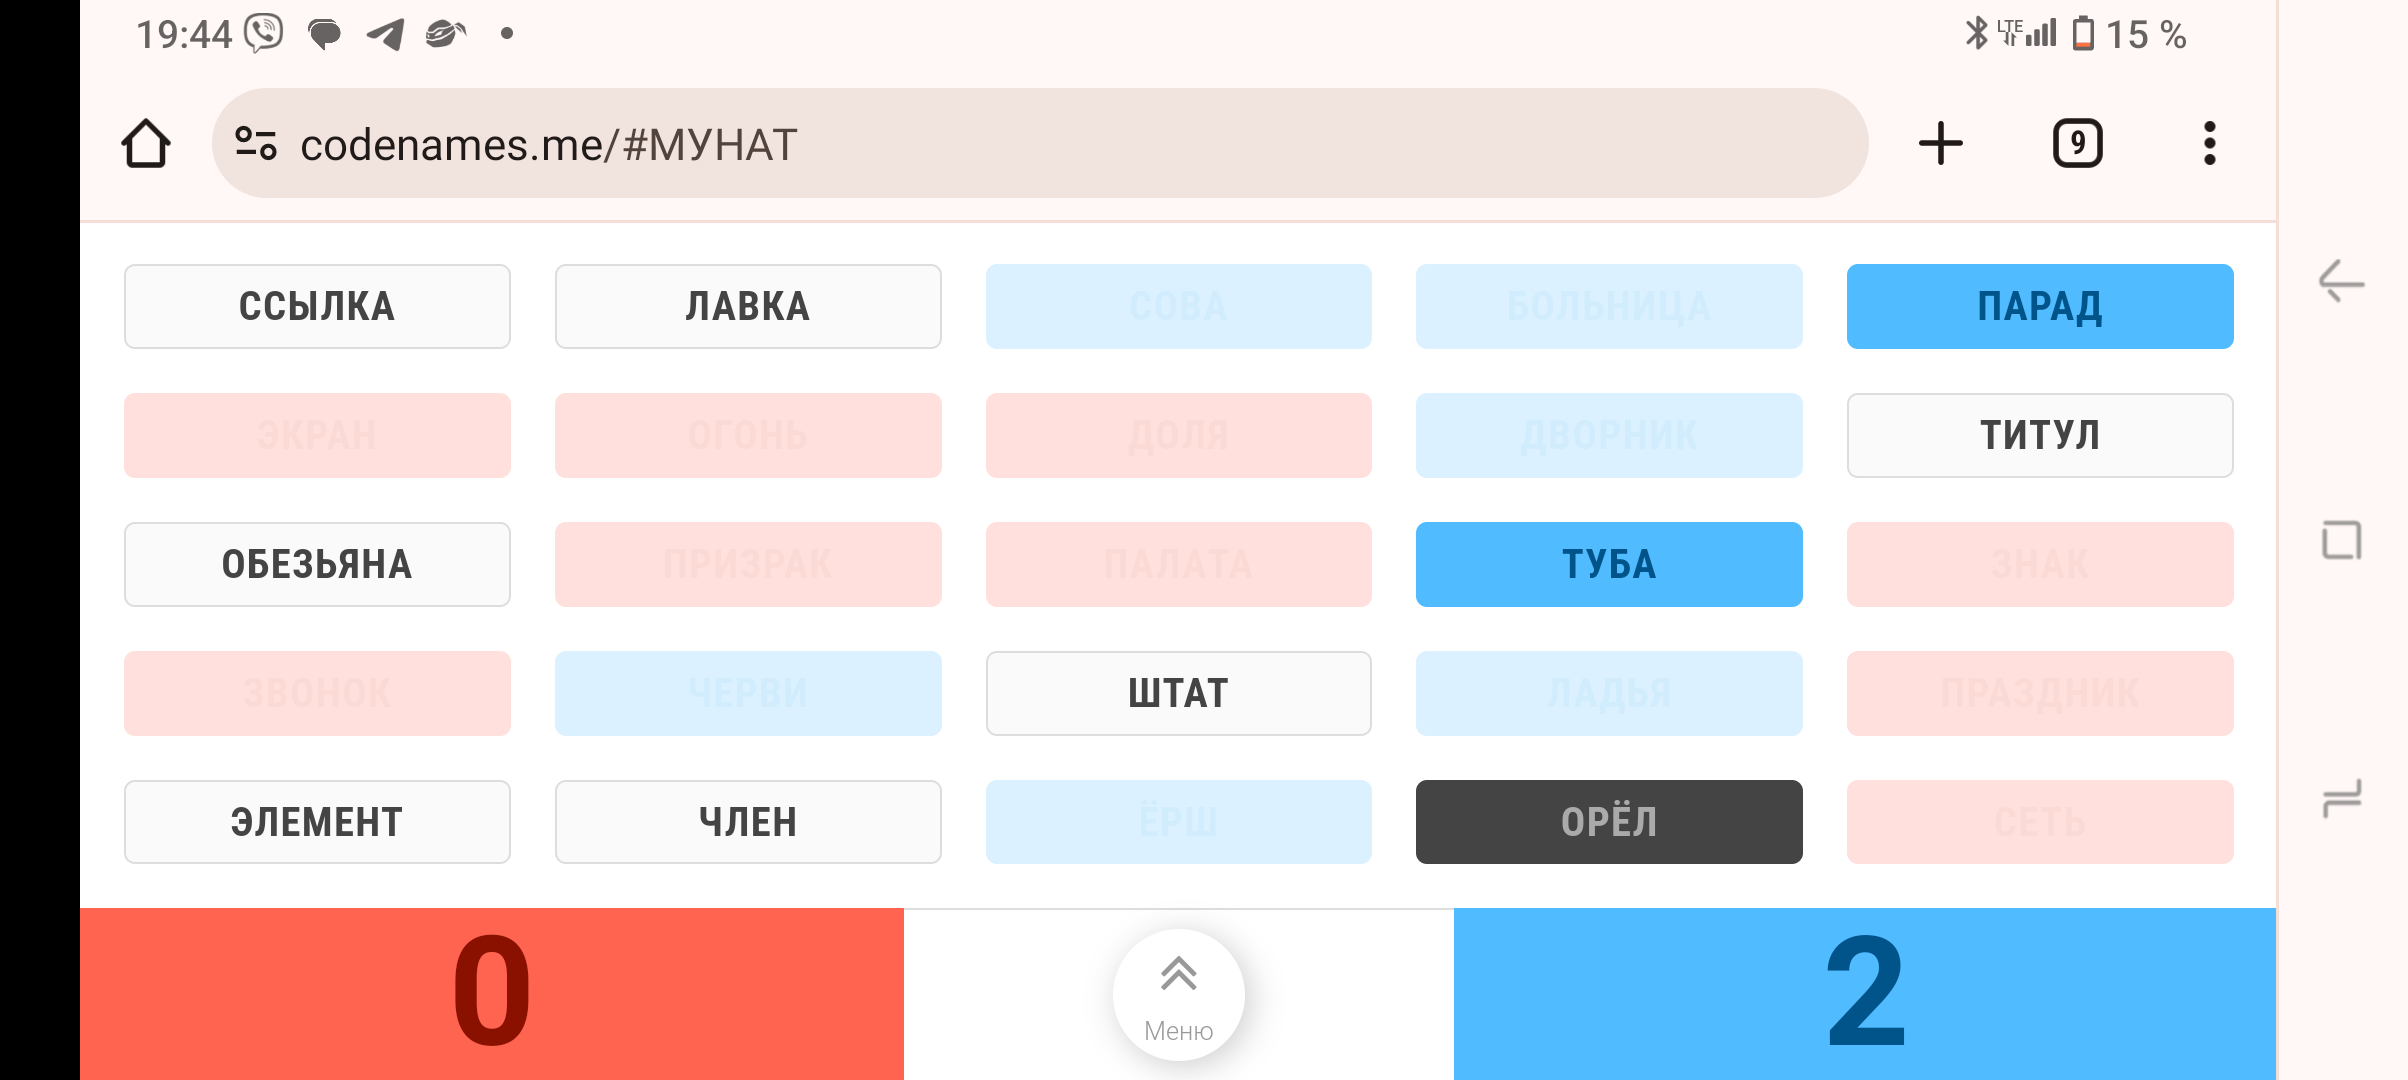The width and height of the screenshot is (2408, 1080).
Task: Tap the ШТАТ word card
Action: coord(1178,693)
